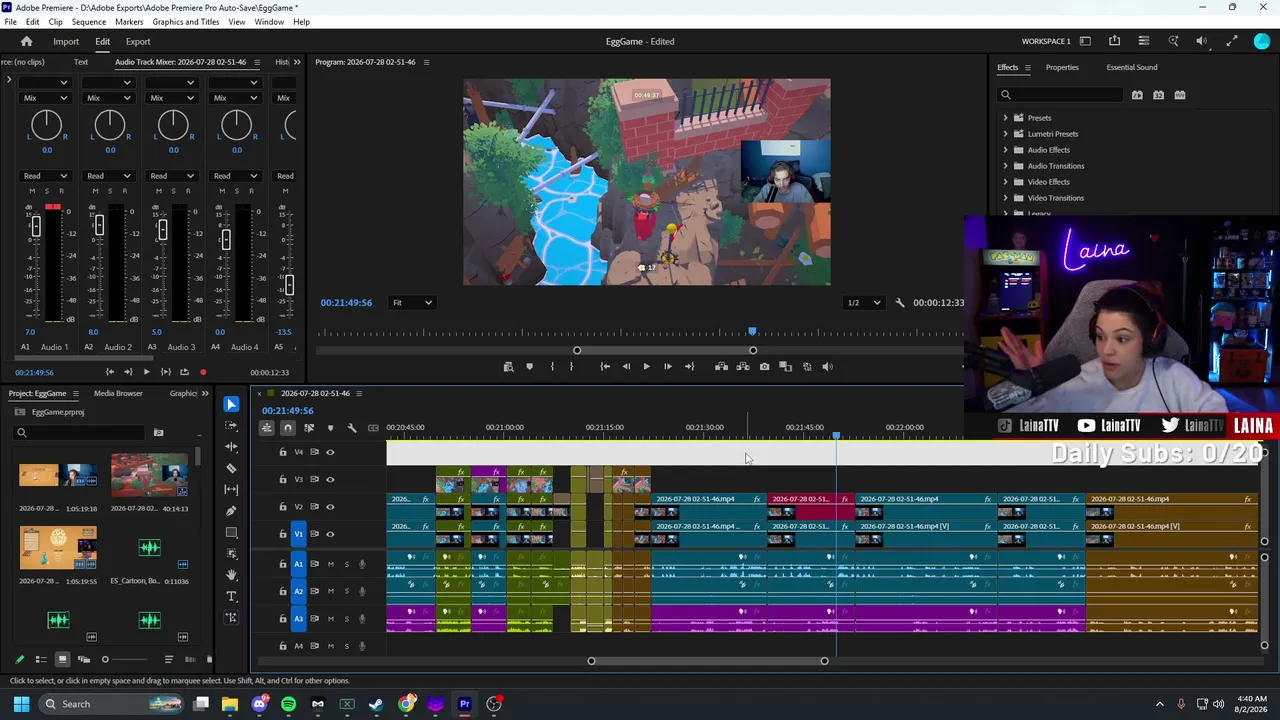Switch to the Properties tab
Image resolution: width=1280 pixels, height=720 pixels.
(x=1062, y=68)
